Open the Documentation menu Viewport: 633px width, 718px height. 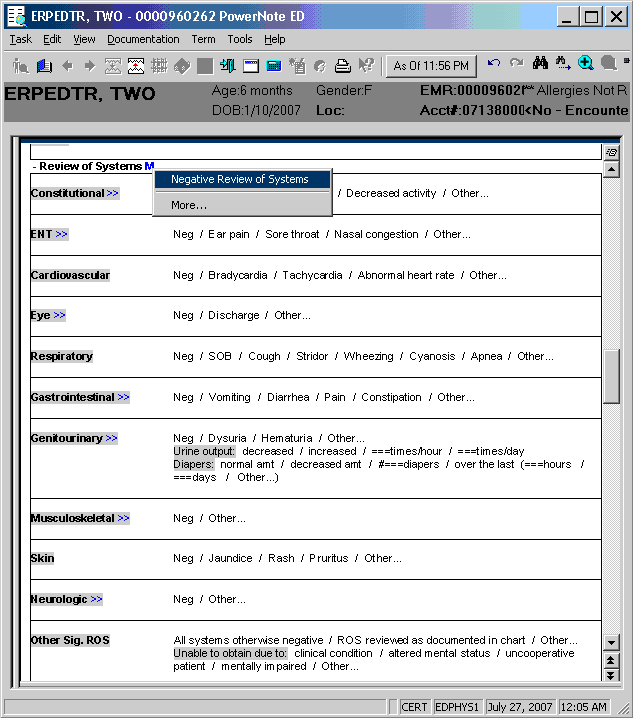point(143,39)
